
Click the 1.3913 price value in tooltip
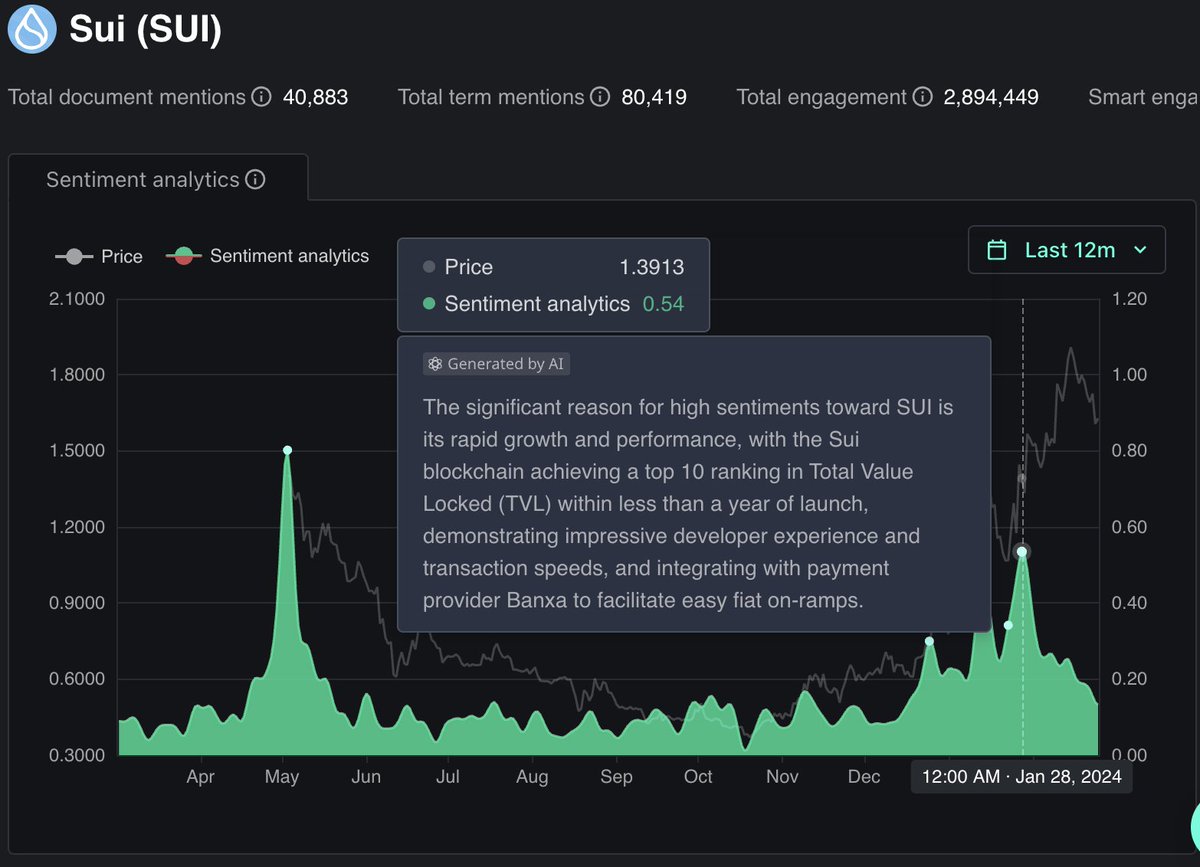pyautogui.click(x=652, y=267)
